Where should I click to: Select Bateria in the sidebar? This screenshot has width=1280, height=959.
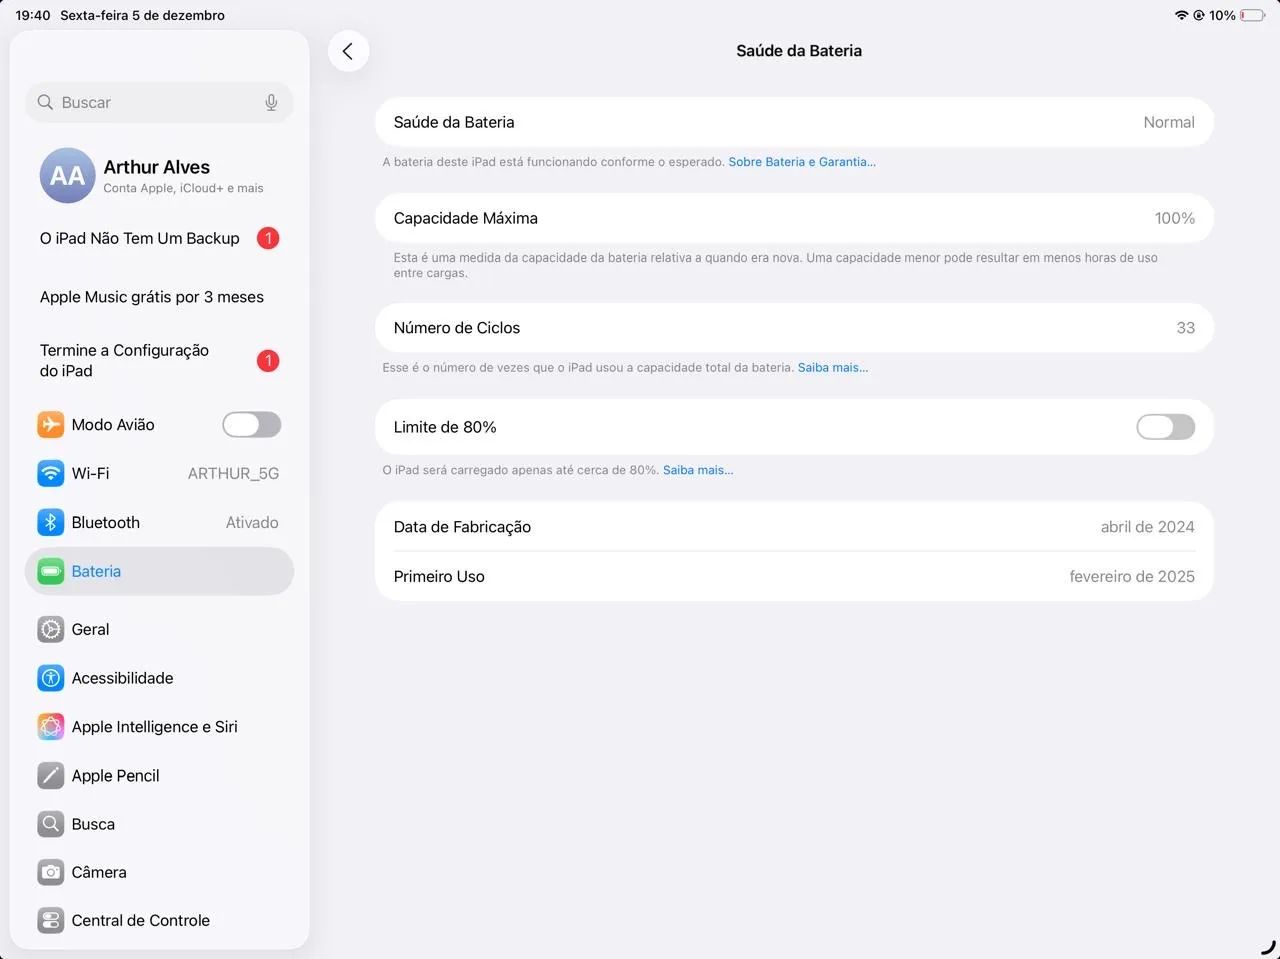[96, 571]
